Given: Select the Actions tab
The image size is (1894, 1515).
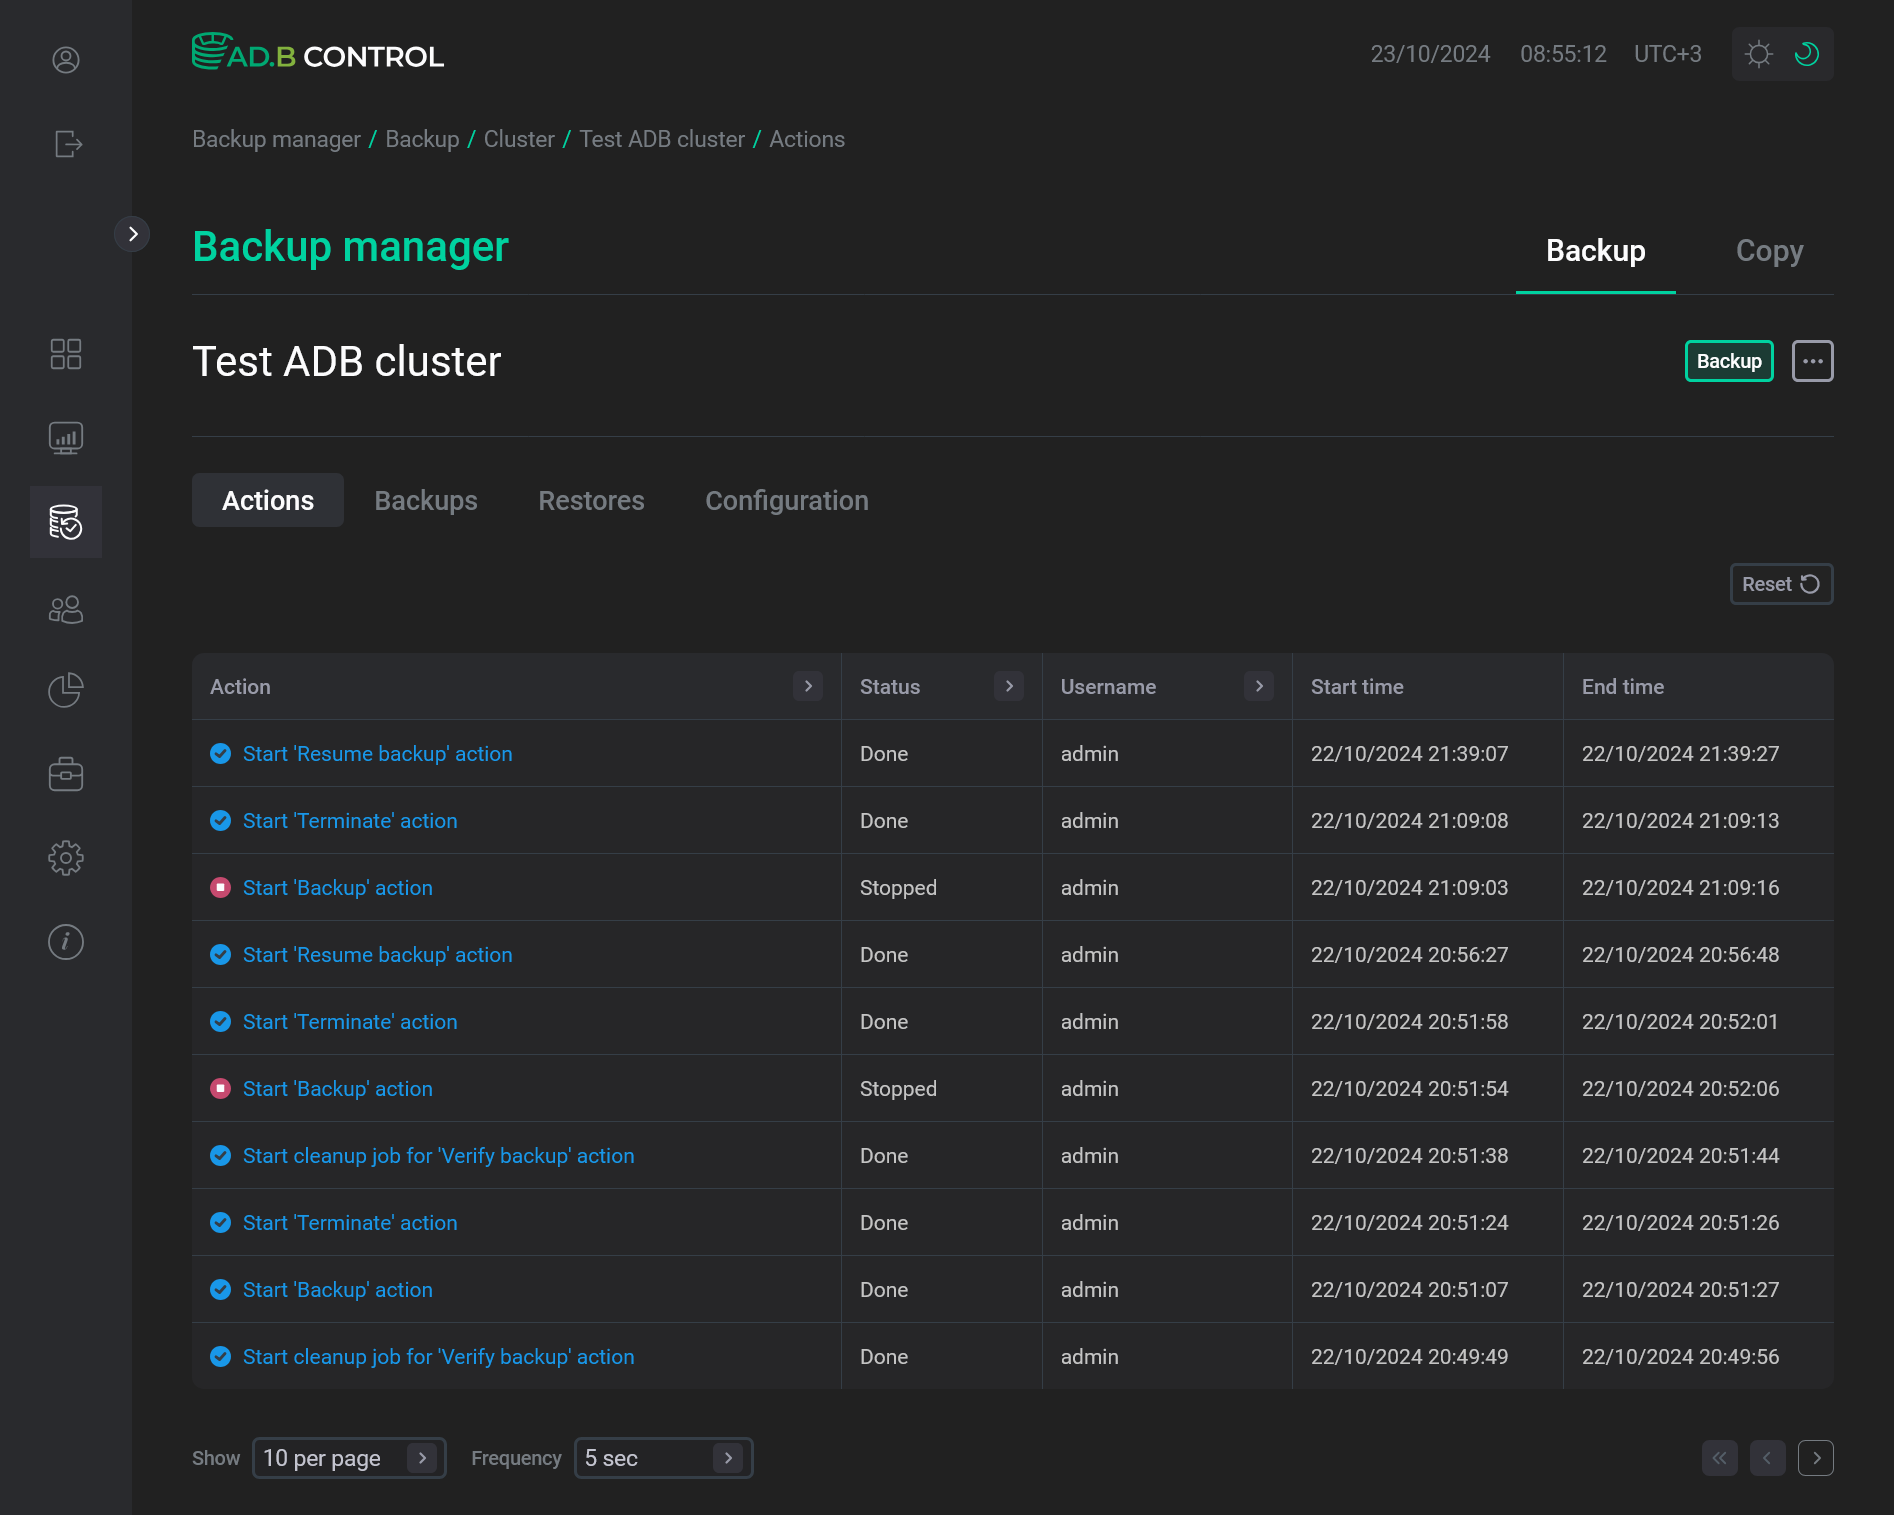Looking at the screenshot, I should [x=268, y=500].
